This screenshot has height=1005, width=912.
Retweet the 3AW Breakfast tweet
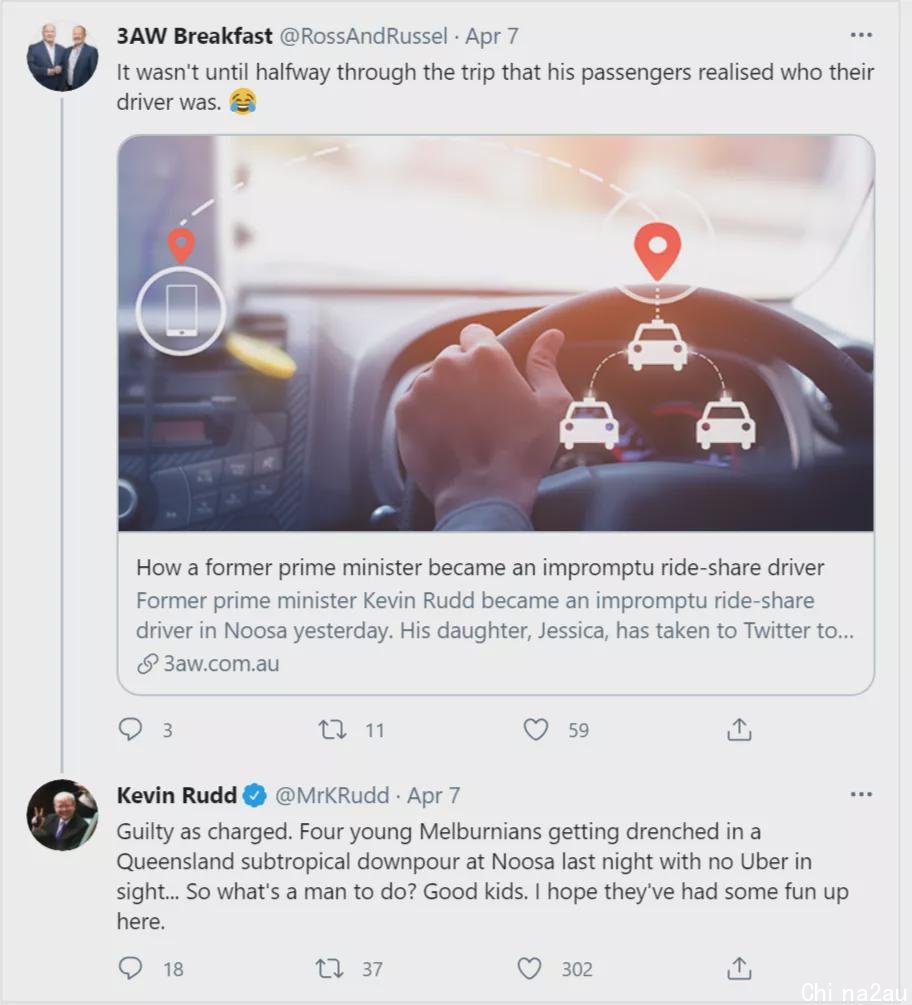coord(333,729)
